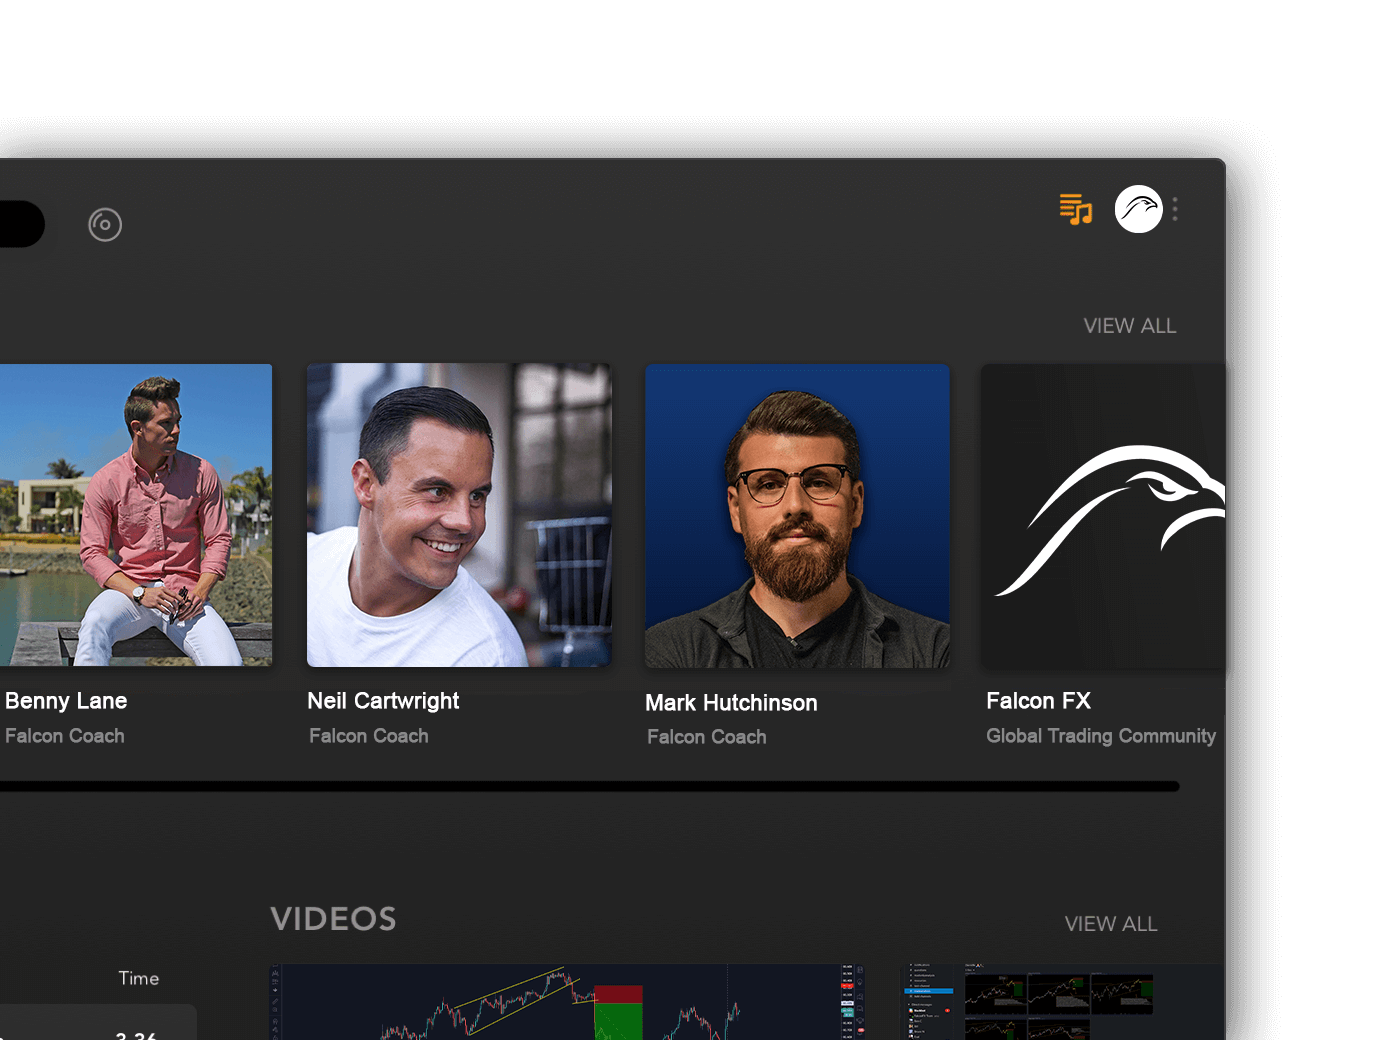The width and height of the screenshot is (1384, 1040).
Task: Click the Videos section heading
Action: click(333, 919)
